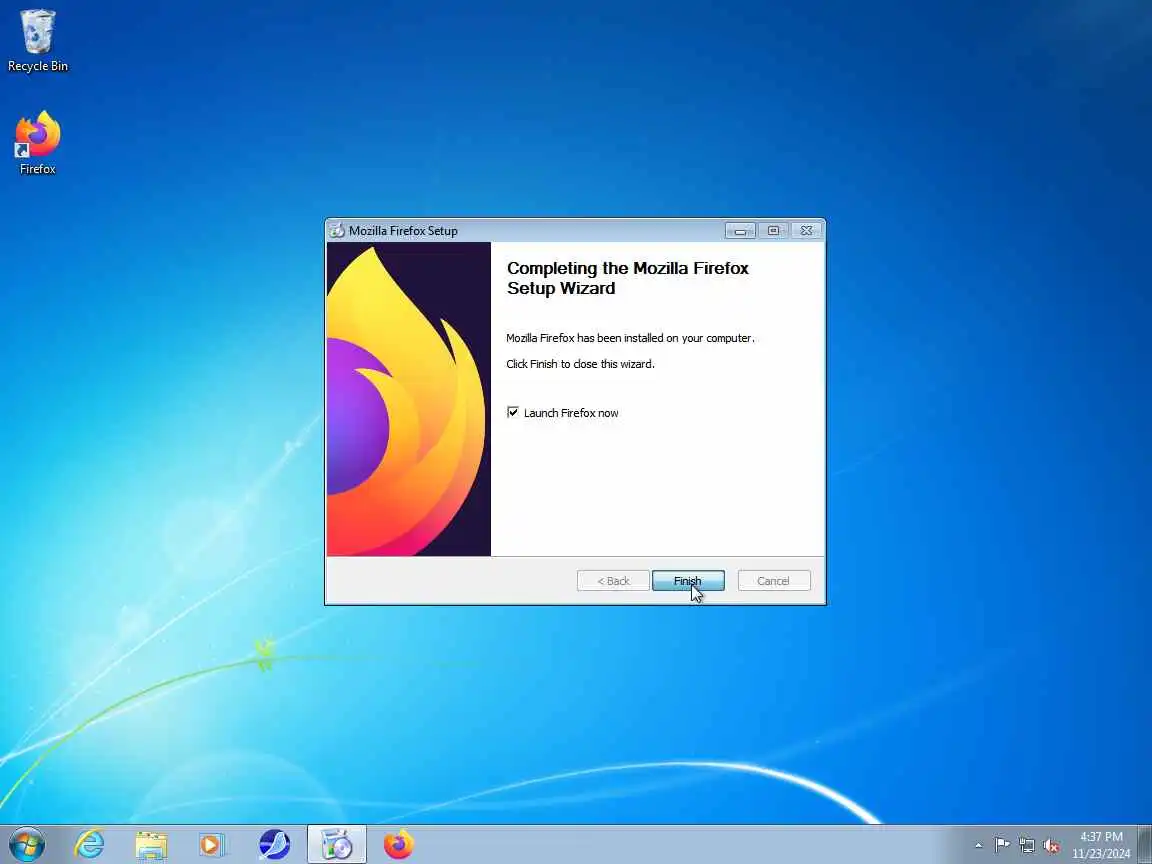Open Firefox from the taskbar
Screen dimensions: 1152x864
tap(398, 845)
